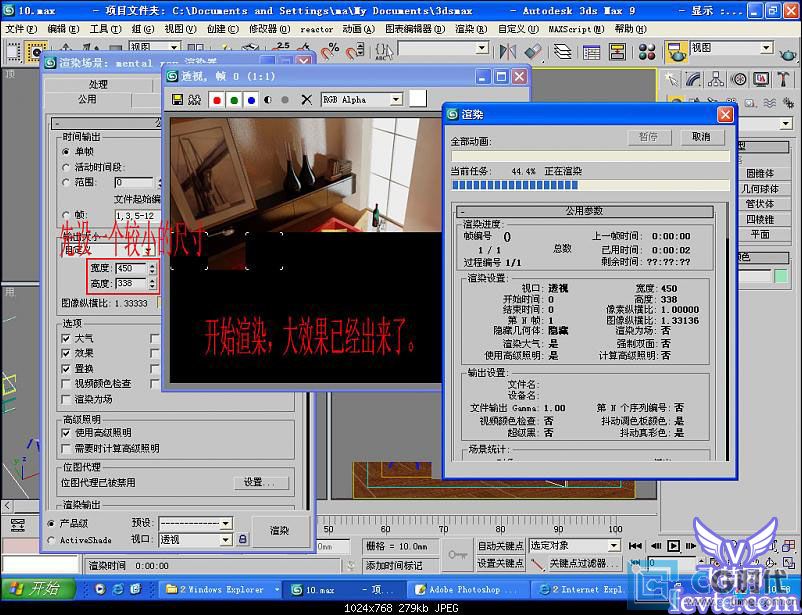Collapse the 公用参数 rollout in the render dialog
The width and height of the screenshot is (802, 615).
[584, 211]
